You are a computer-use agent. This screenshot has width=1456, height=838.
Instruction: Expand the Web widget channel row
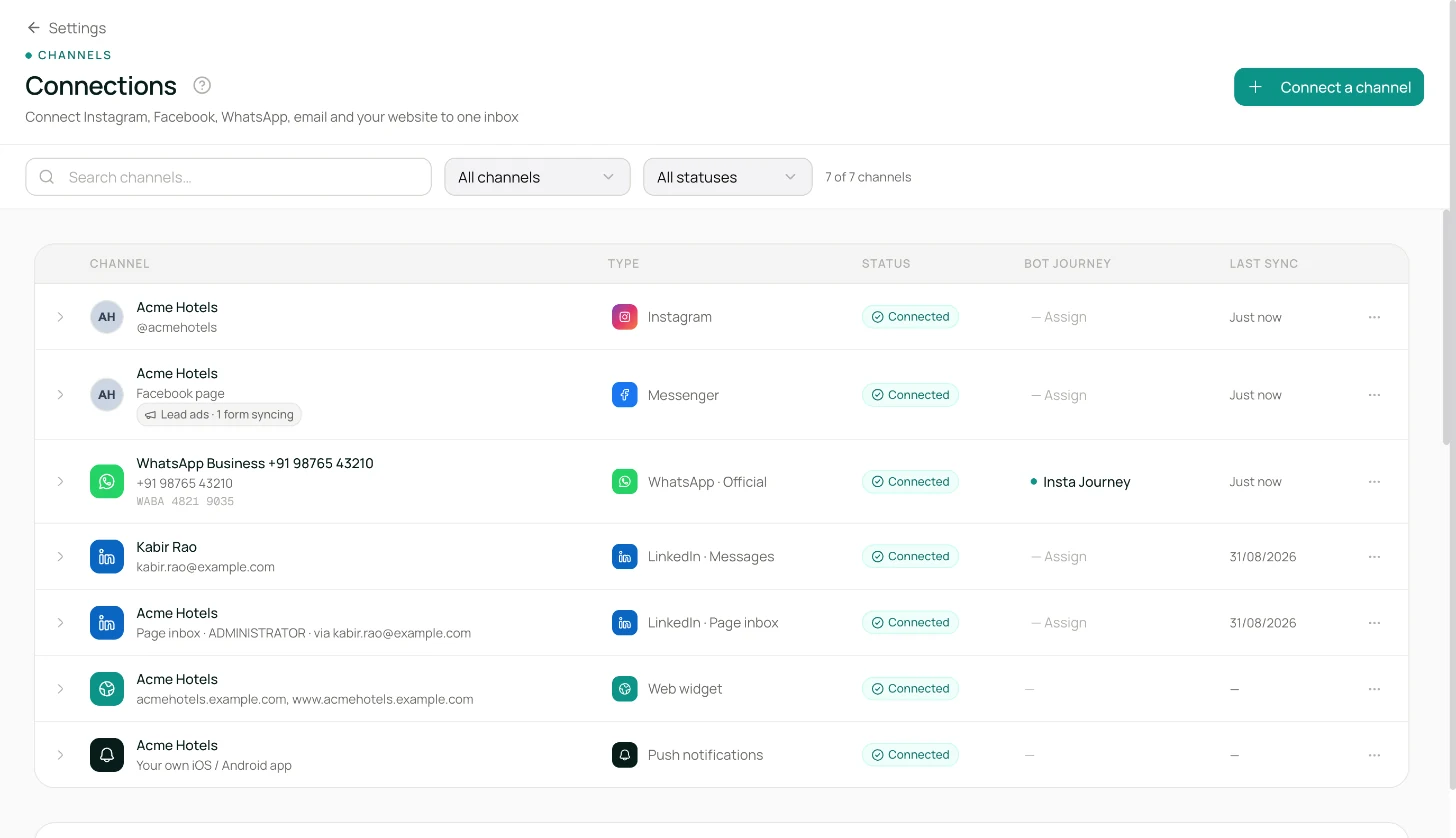point(60,689)
